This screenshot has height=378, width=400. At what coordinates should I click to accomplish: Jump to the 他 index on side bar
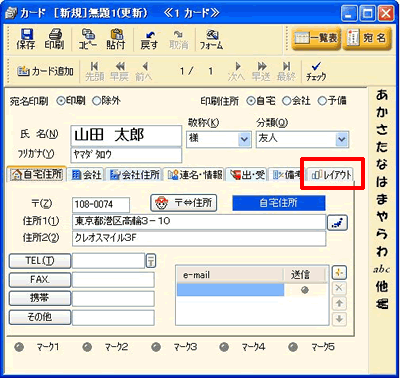pos(382,286)
